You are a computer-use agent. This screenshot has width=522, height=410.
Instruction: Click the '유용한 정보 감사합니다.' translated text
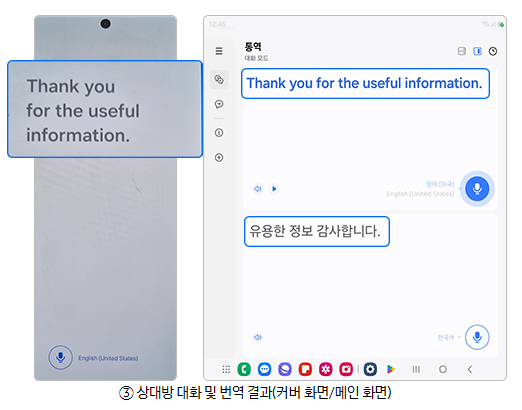315,231
